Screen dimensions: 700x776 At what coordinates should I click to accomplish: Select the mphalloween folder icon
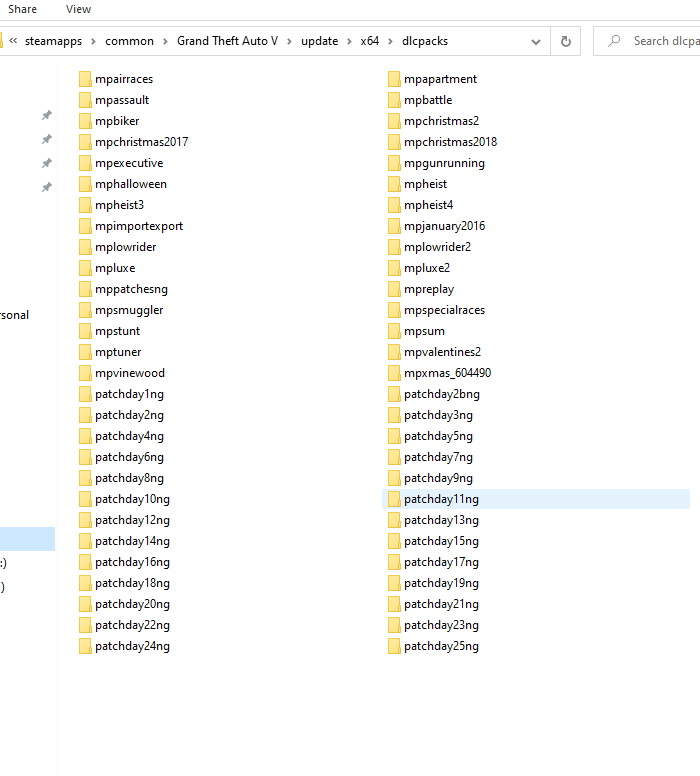click(x=85, y=184)
